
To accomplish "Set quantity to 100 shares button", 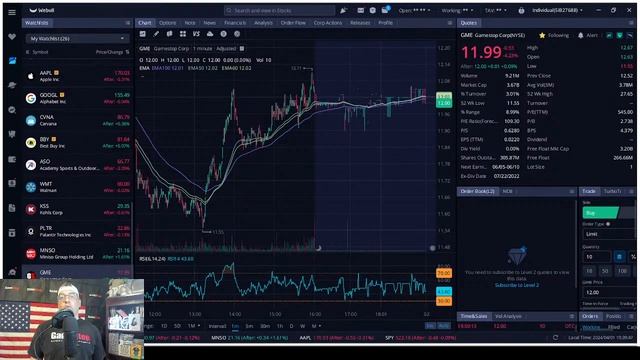I will [622, 271].
